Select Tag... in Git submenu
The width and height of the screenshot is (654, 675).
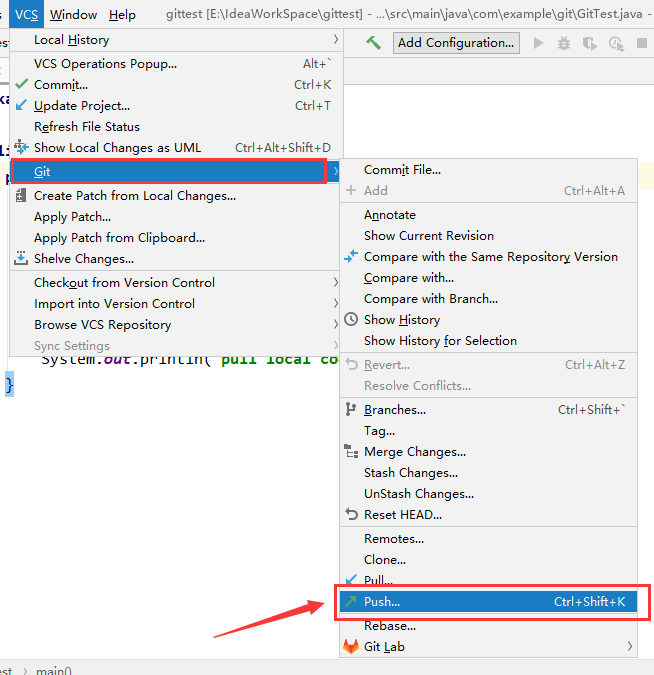pyautogui.click(x=488, y=430)
